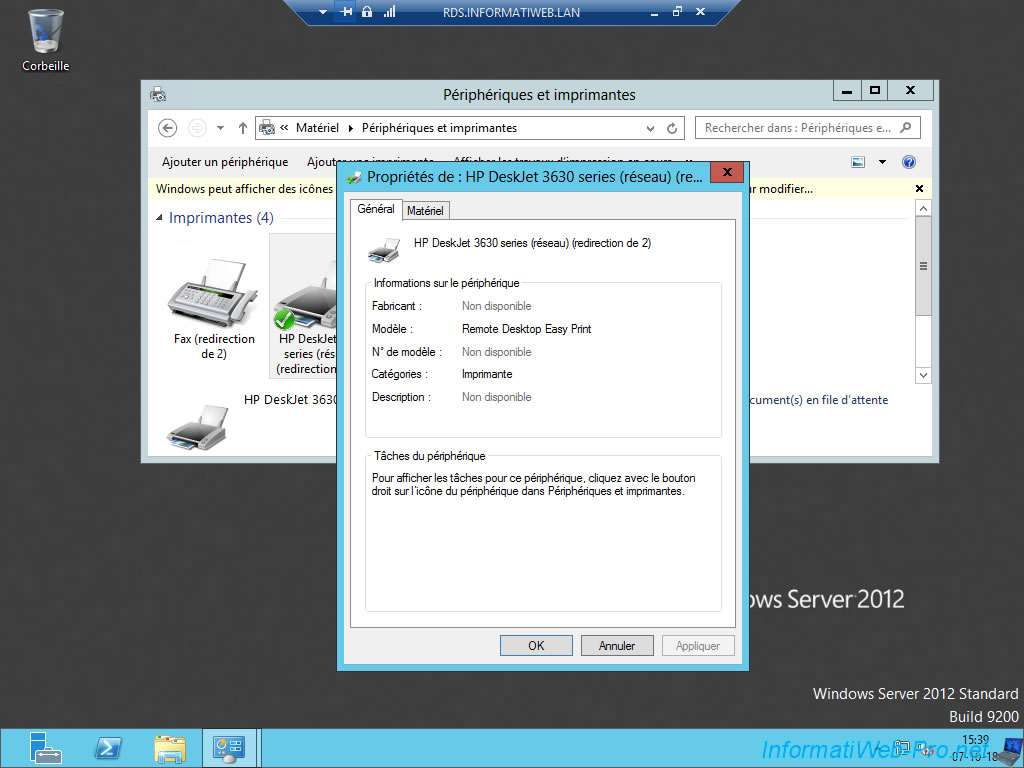
Task: Dismiss the yellow information bar with its X
Action: tap(920, 189)
